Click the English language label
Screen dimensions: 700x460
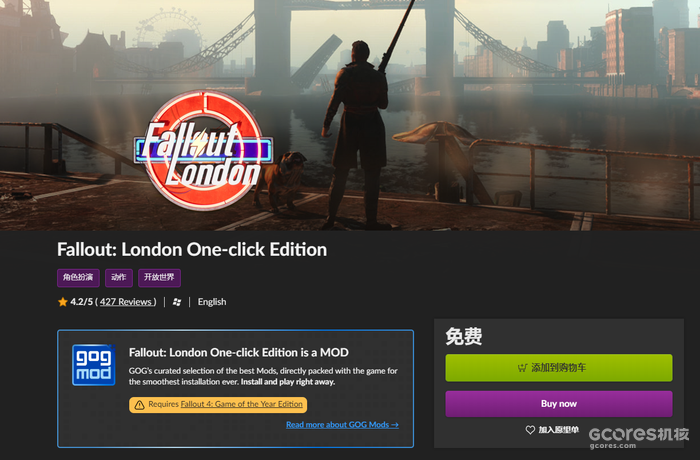coord(212,302)
